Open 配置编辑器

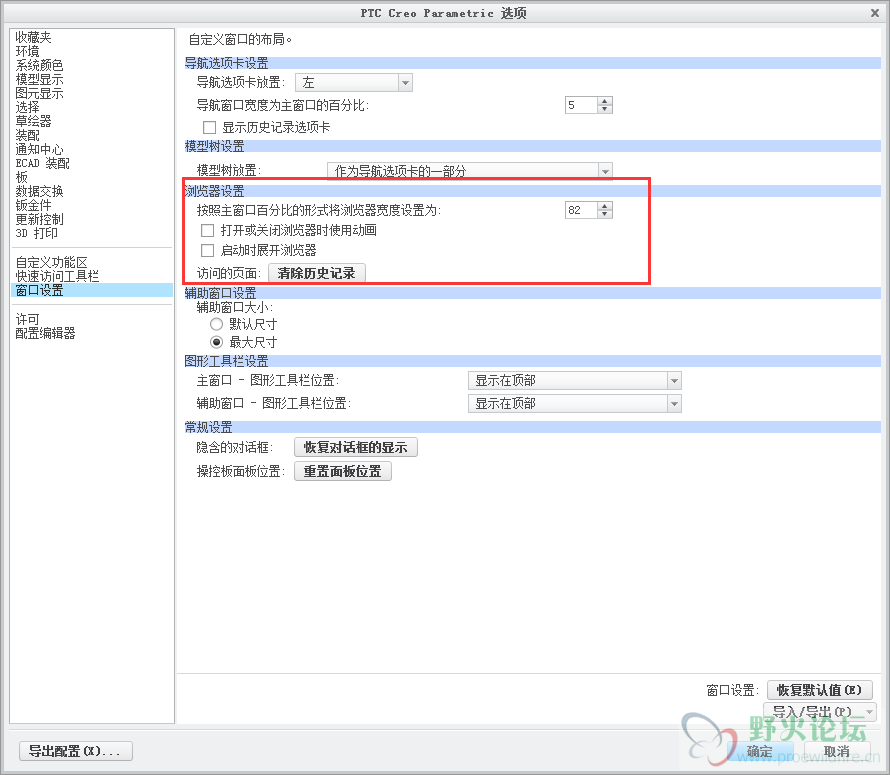click(x=45, y=333)
